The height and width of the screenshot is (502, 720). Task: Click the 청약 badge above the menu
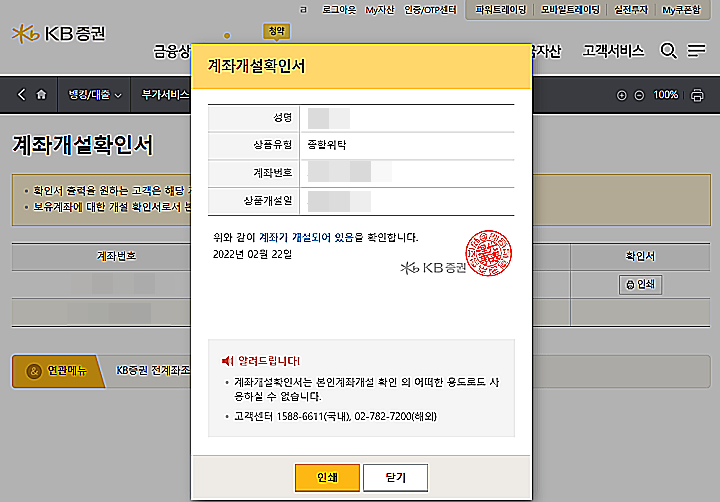coord(276,31)
